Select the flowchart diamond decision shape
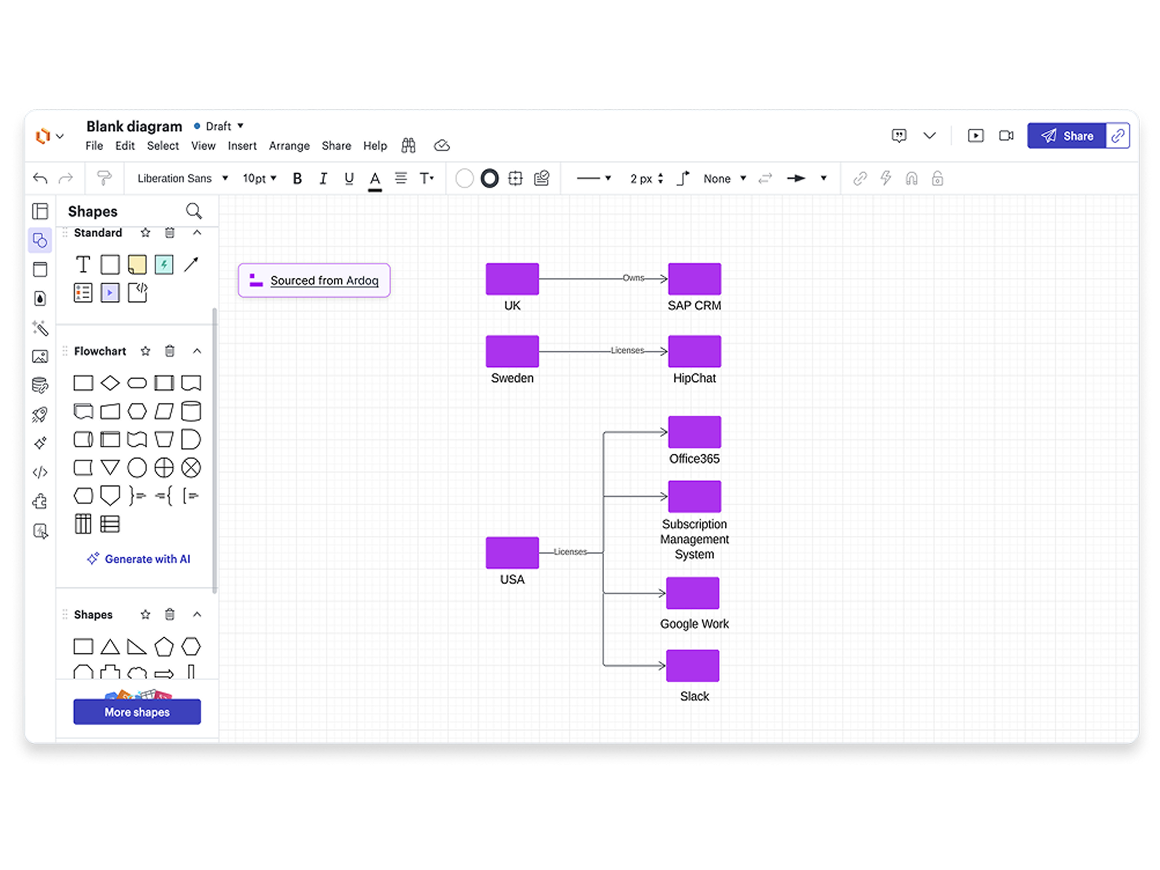Screen dimensions: 1160x870 (x=110, y=382)
